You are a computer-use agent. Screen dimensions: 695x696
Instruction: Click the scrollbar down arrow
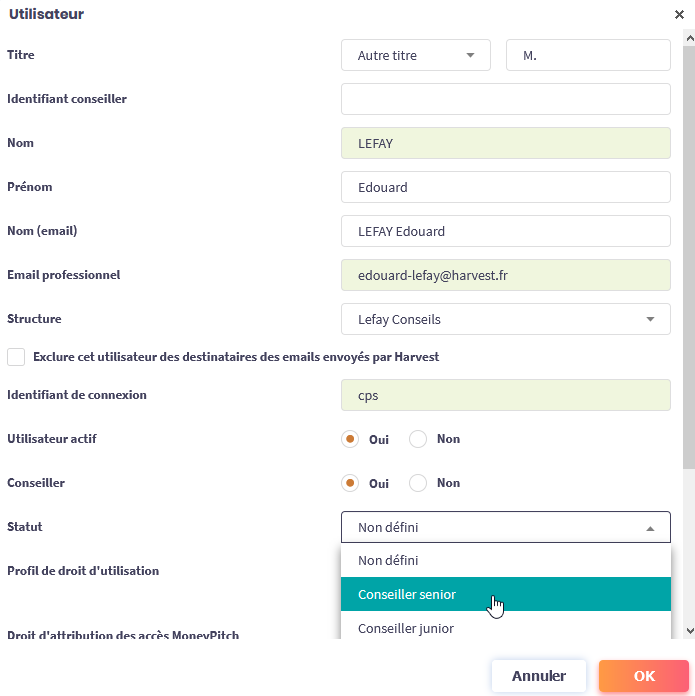pyautogui.click(x=688, y=631)
